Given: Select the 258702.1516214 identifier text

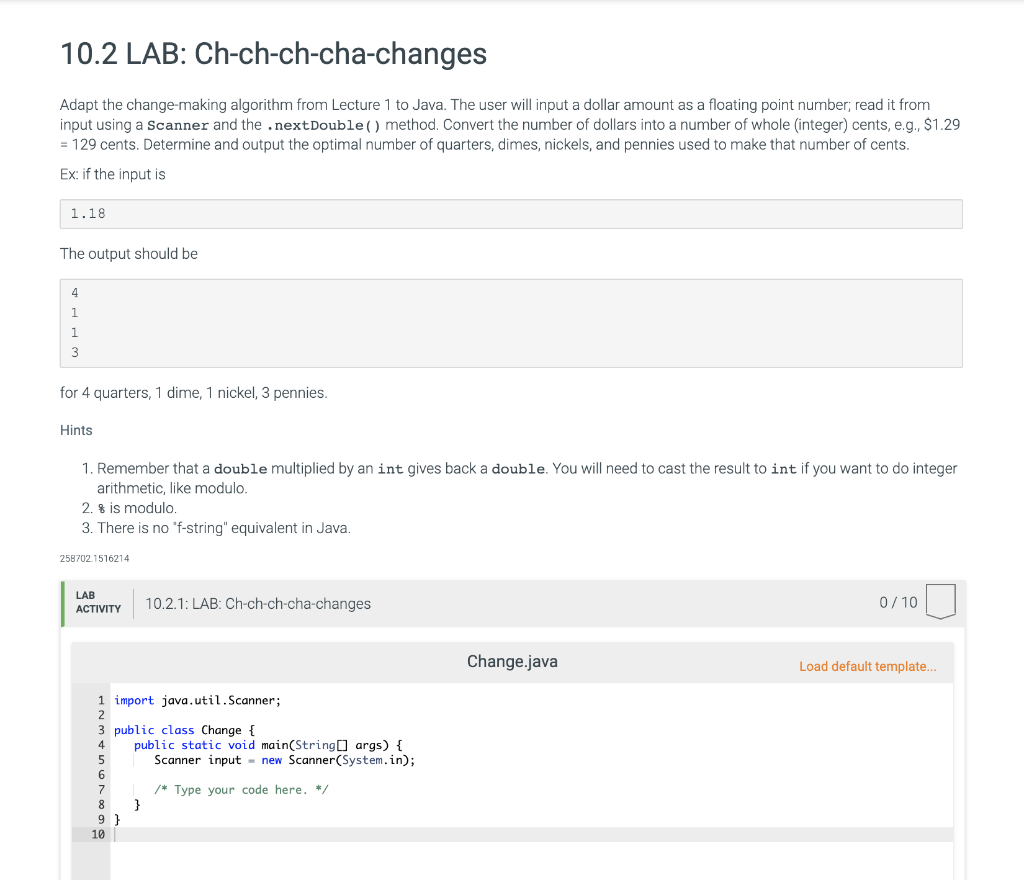Looking at the screenshot, I should (94, 558).
